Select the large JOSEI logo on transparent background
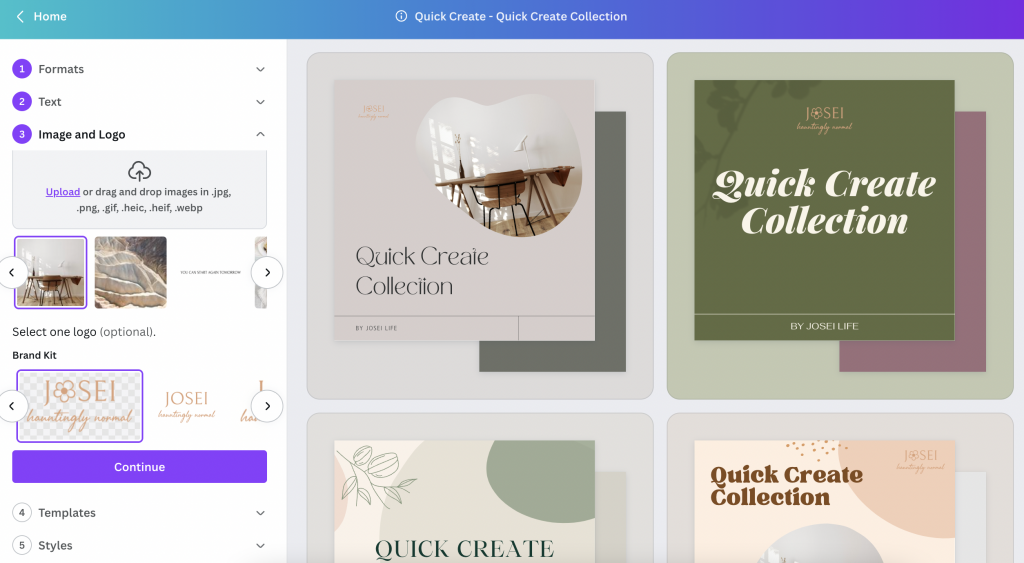 80,406
